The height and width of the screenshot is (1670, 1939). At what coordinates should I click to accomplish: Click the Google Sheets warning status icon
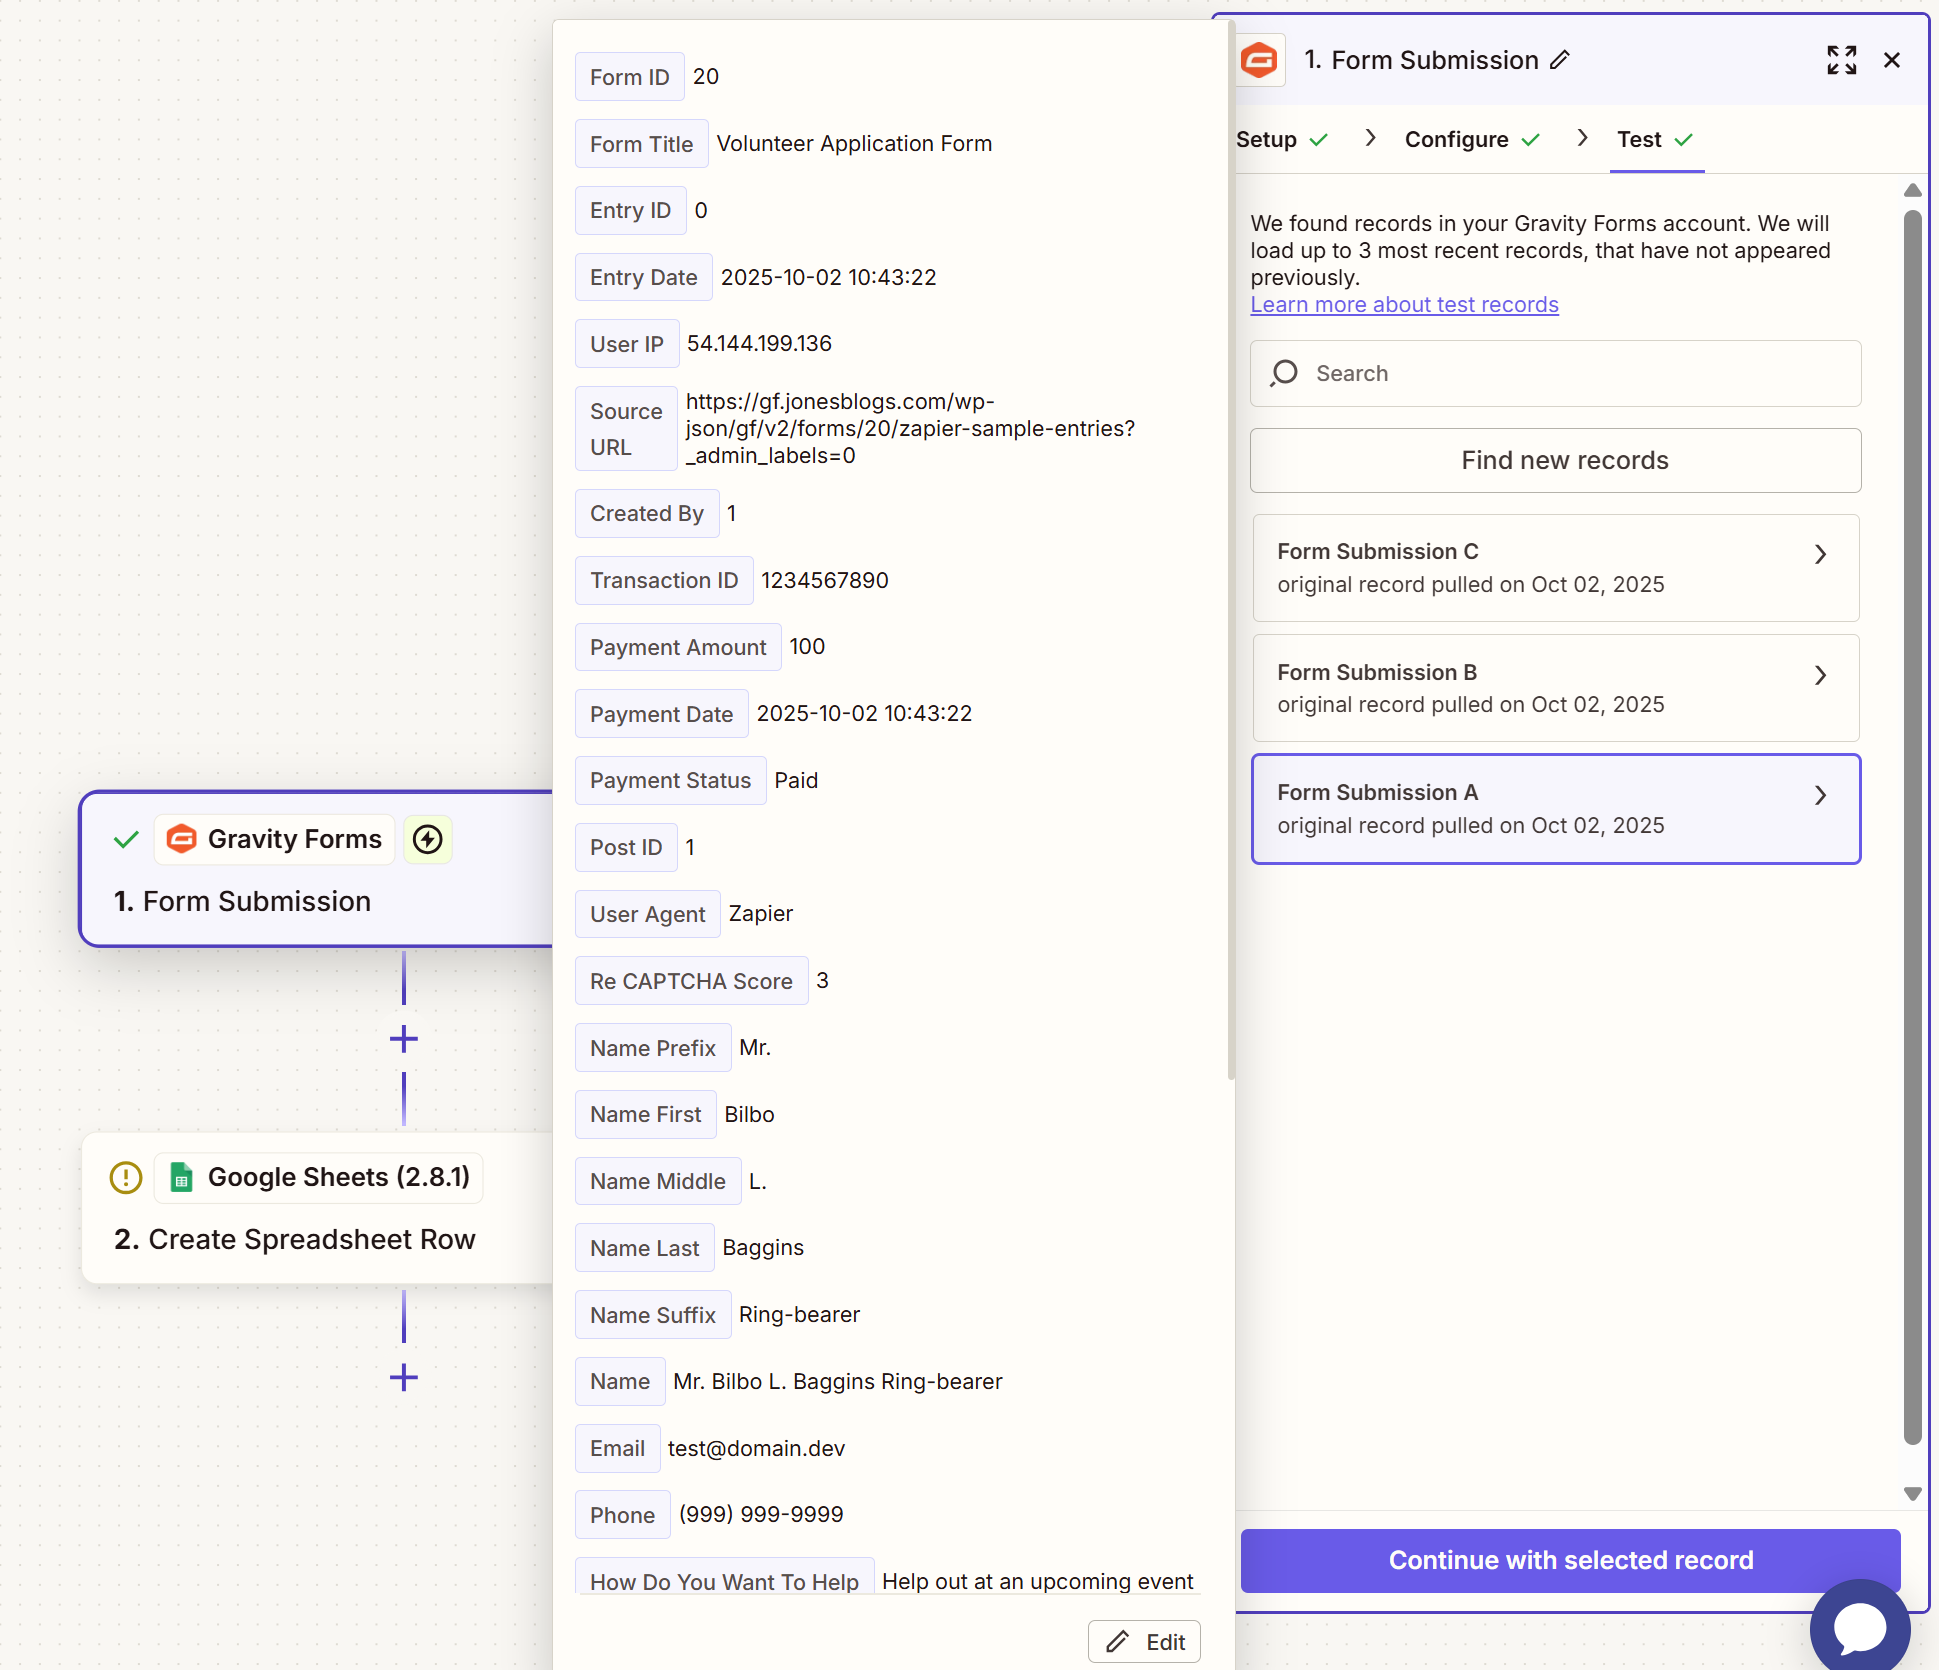coord(126,1177)
